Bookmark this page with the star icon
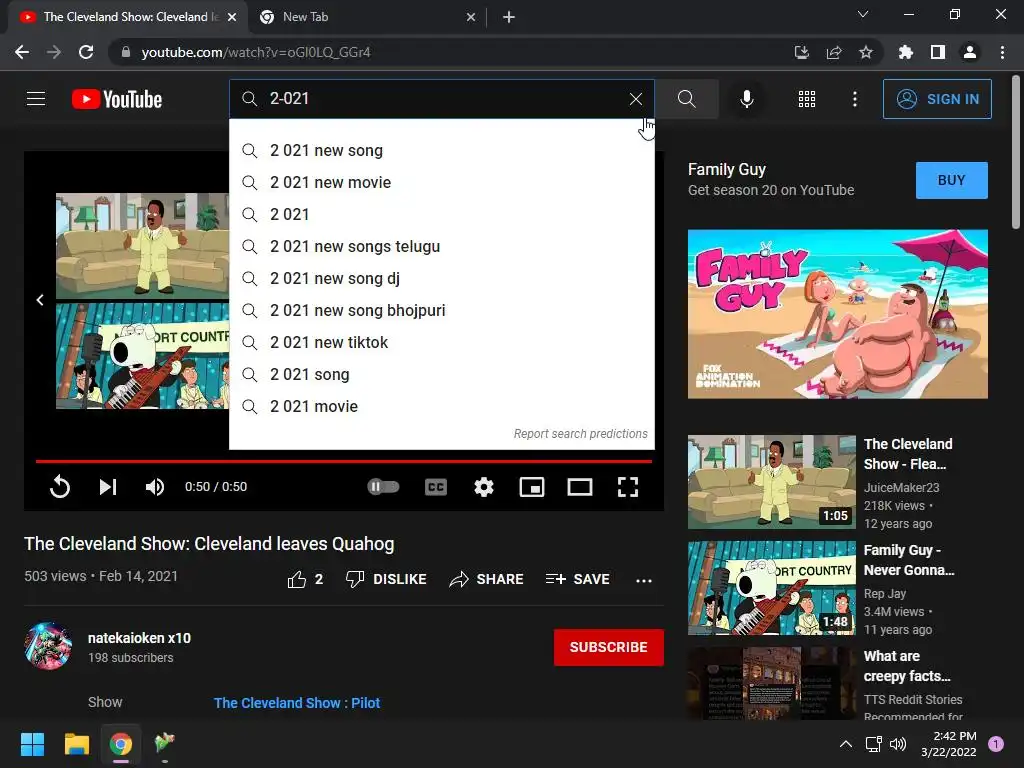The height and width of the screenshot is (768, 1024). (865, 52)
